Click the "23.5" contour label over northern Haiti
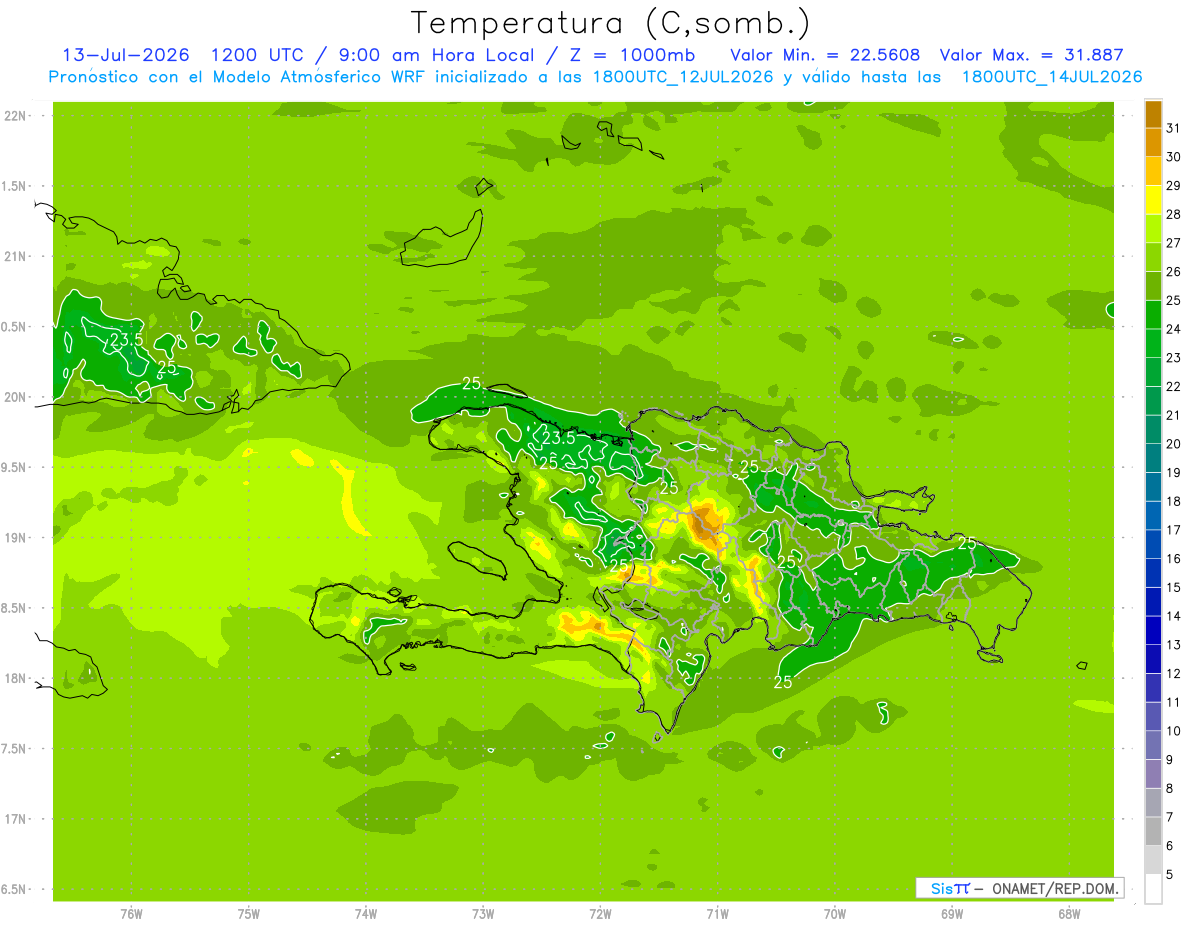This screenshot has height=927, width=1200. (x=558, y=438)
